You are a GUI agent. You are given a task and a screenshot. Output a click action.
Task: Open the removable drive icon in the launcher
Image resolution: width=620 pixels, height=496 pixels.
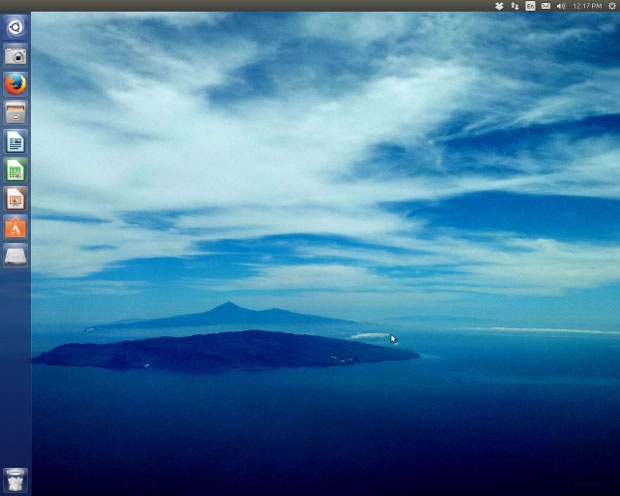pyautogui.click(x=15, y=256)
